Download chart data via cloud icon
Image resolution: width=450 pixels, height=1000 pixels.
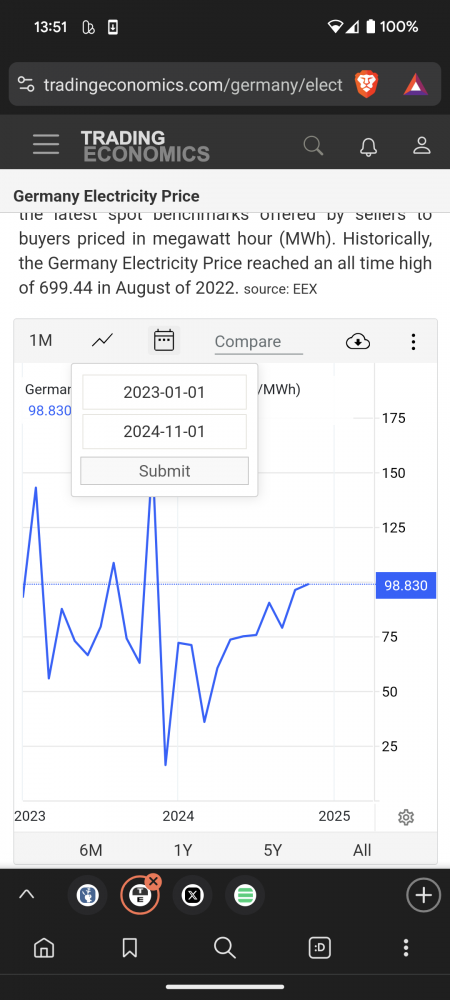(x=358, y=341)
